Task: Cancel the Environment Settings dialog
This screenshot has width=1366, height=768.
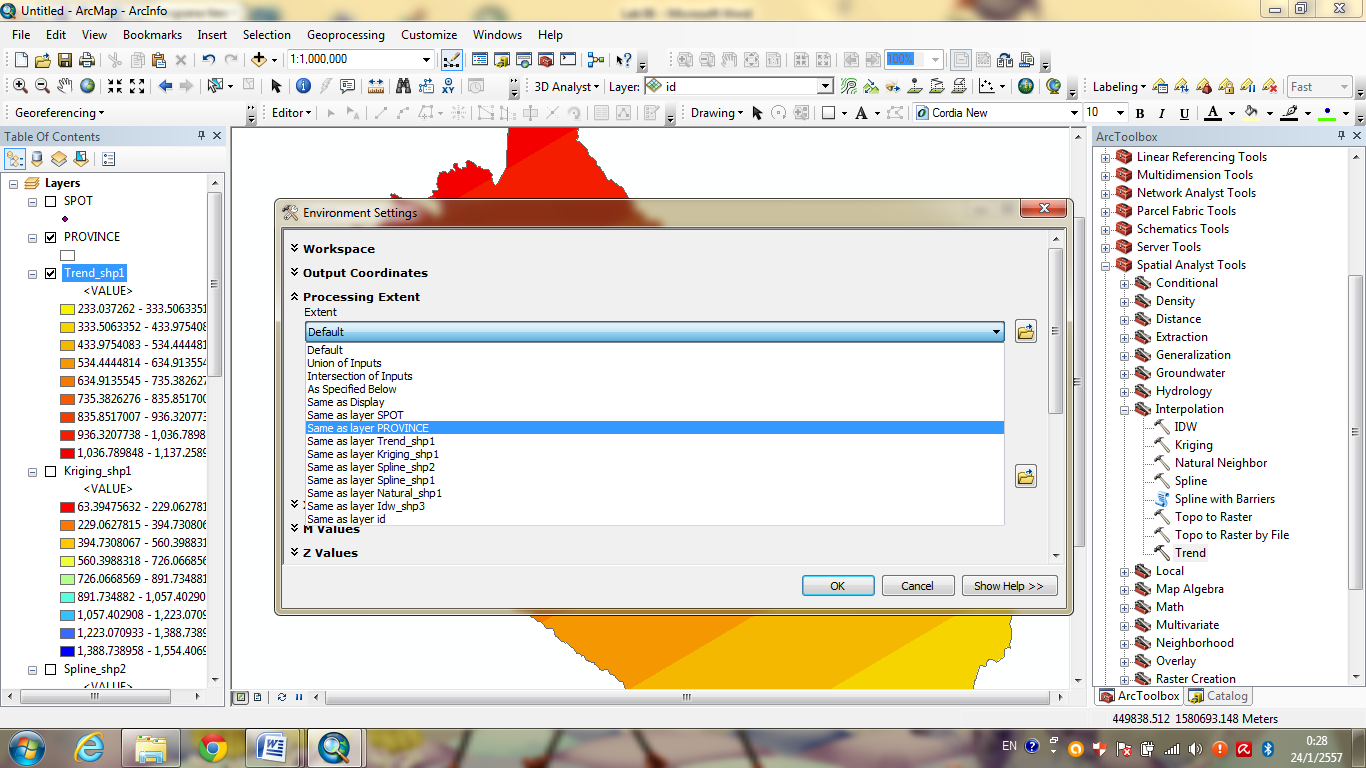Action: coord(917,586)
